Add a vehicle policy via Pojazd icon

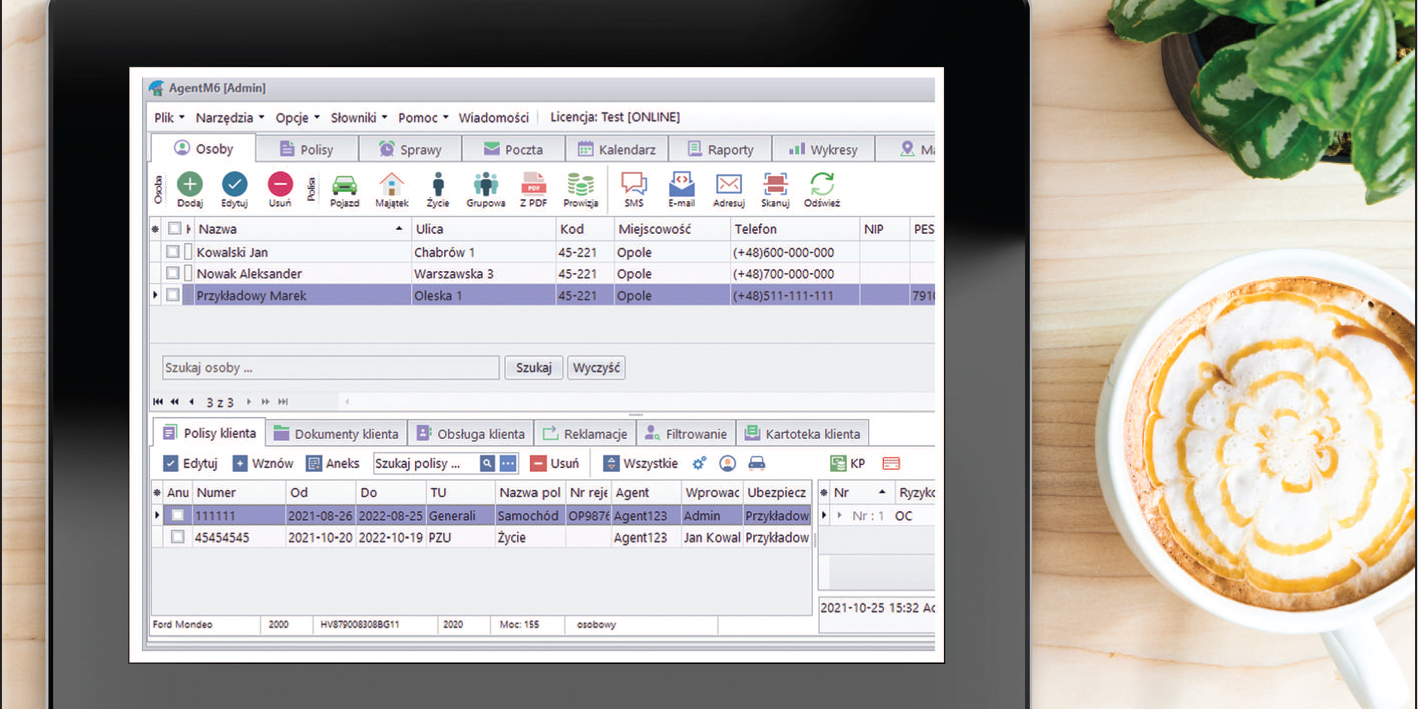click(344, 185)
